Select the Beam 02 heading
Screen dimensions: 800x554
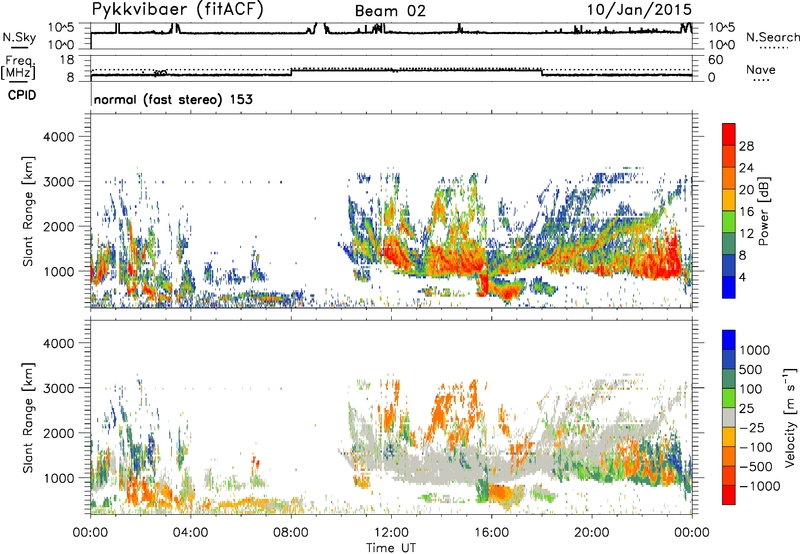click(x=390, y=11)
